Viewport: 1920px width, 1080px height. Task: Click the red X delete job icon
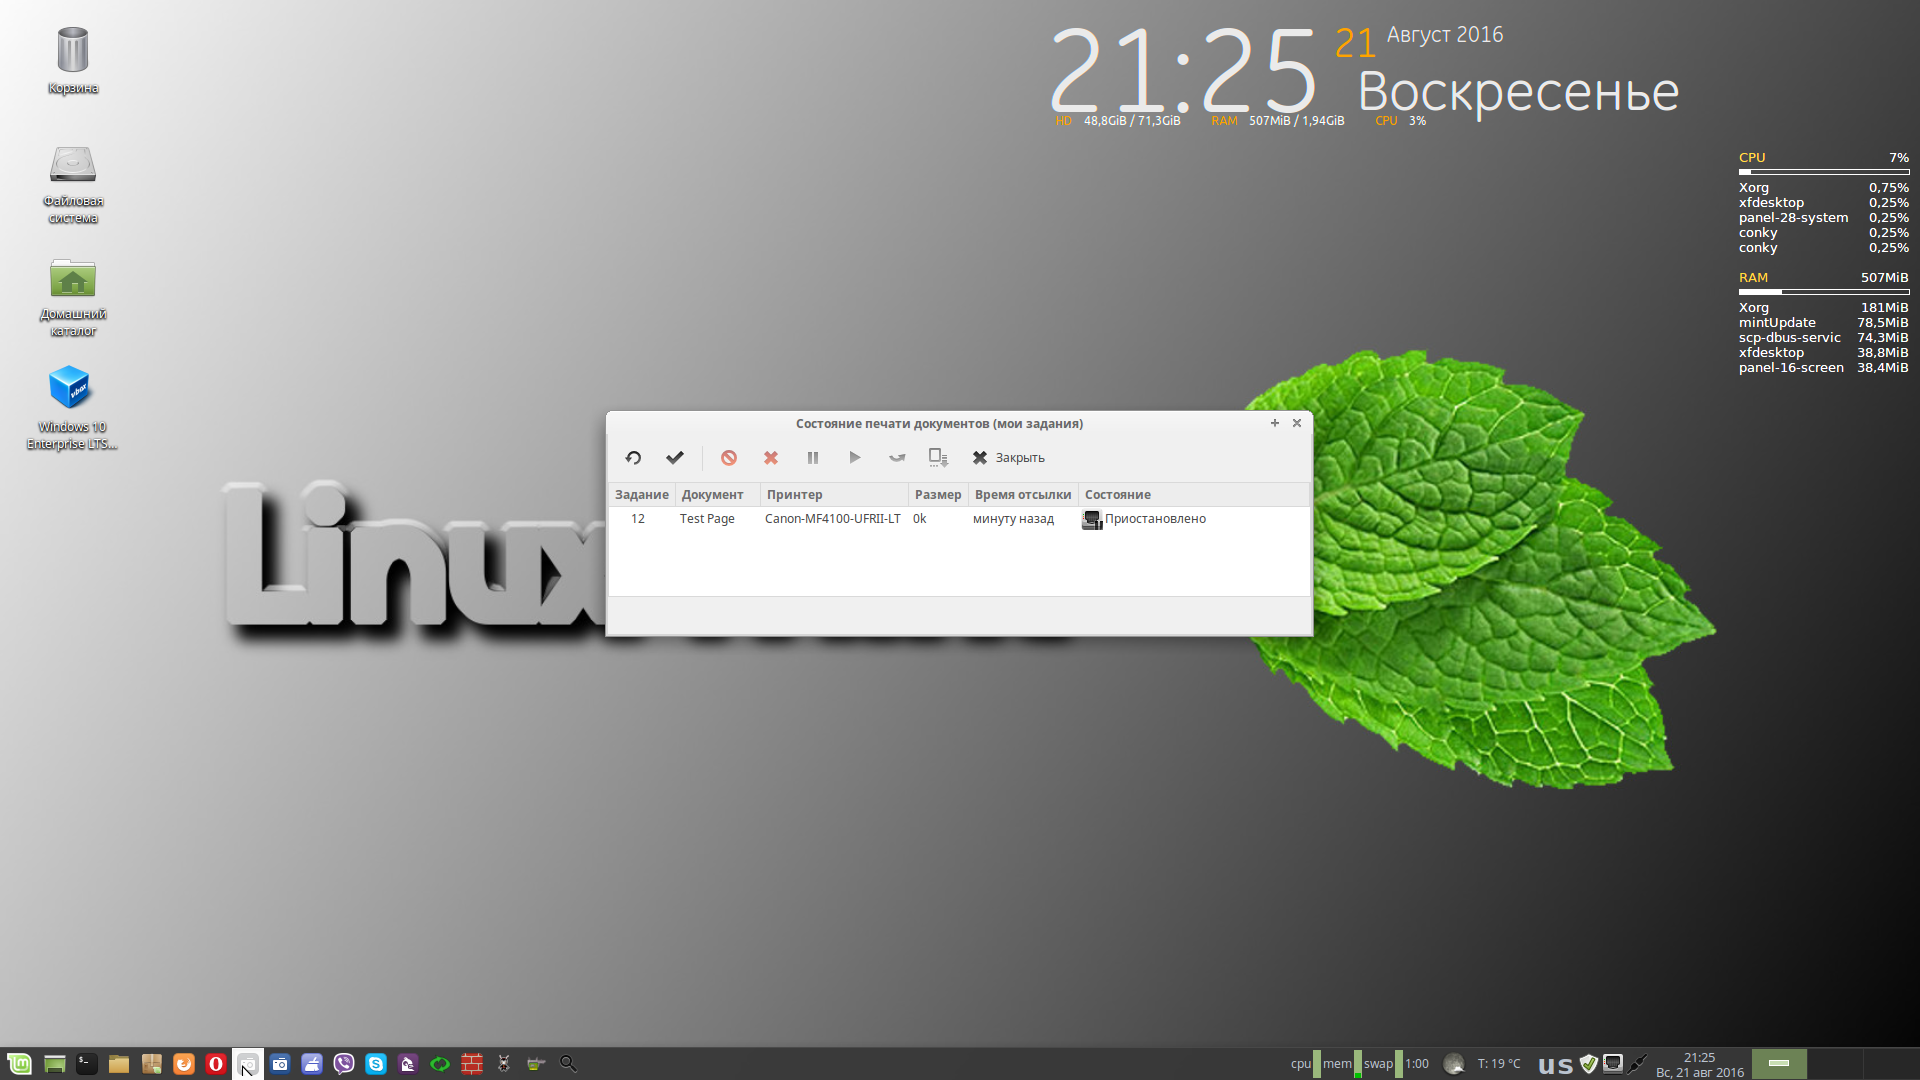pyautogui.click(x=771, y=458)
